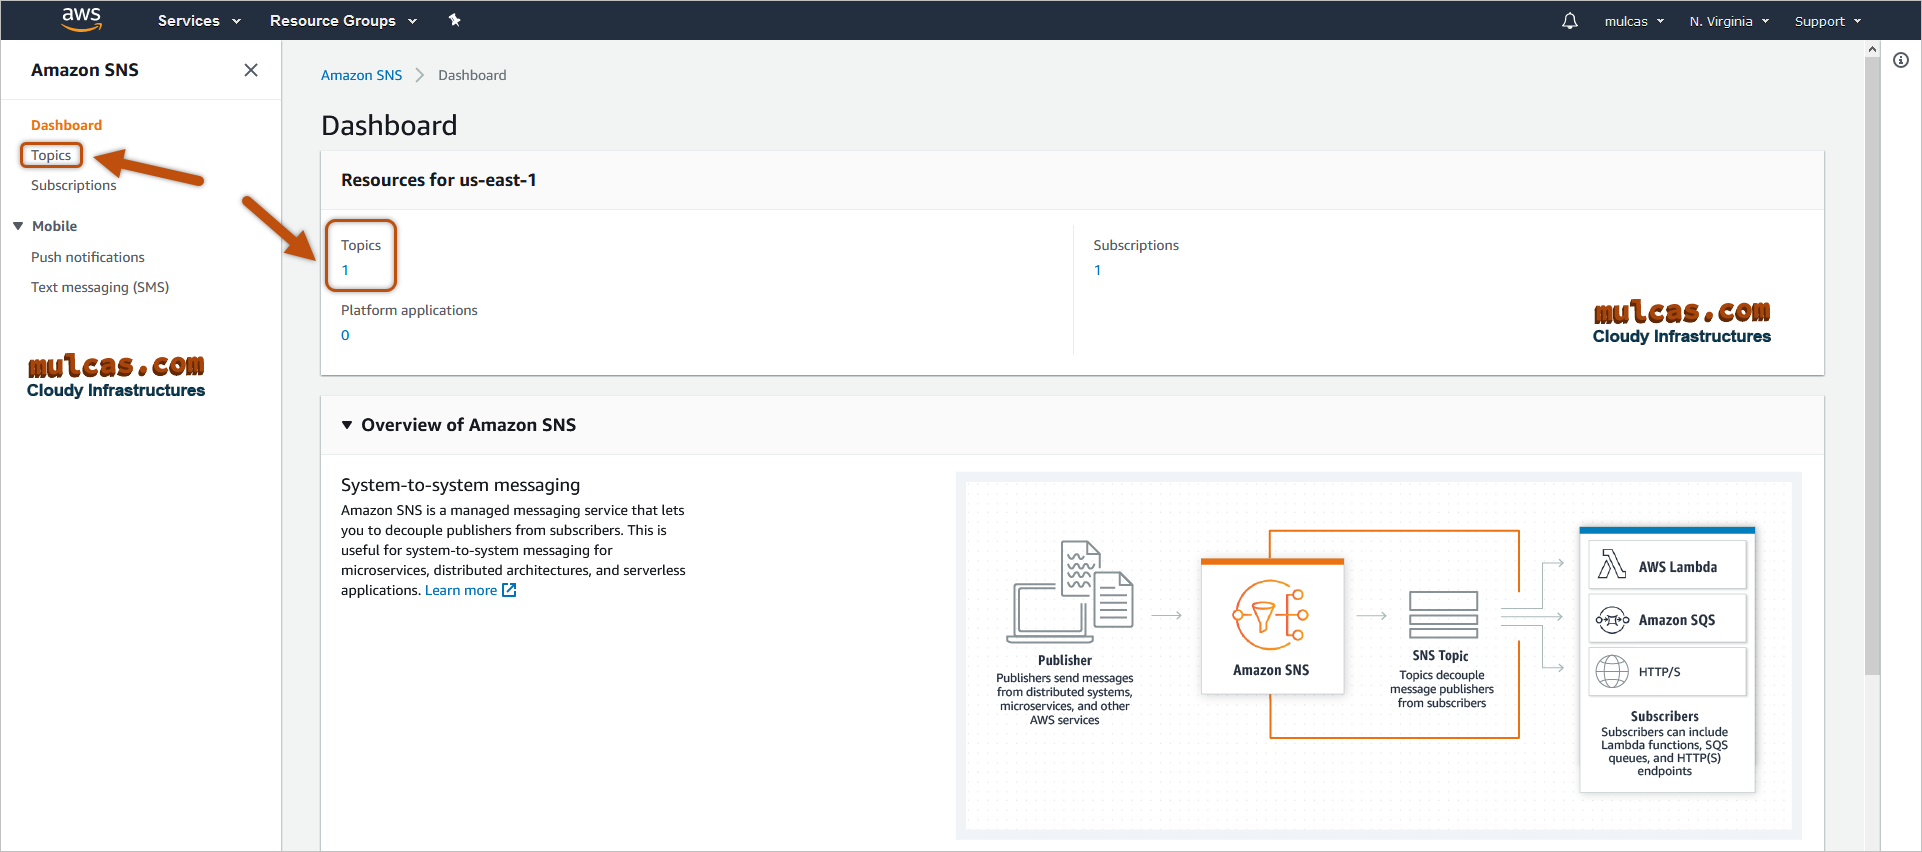Open the mulcas account menu
Screen dimensions: 1922x852
1634,21
